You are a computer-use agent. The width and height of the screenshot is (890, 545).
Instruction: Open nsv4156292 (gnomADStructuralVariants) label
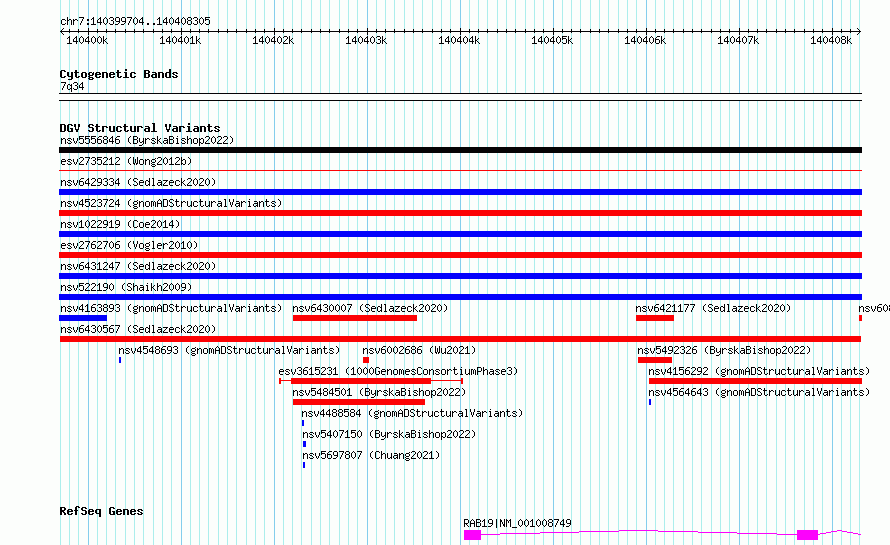pyautogui.click(x=759, y=371)
